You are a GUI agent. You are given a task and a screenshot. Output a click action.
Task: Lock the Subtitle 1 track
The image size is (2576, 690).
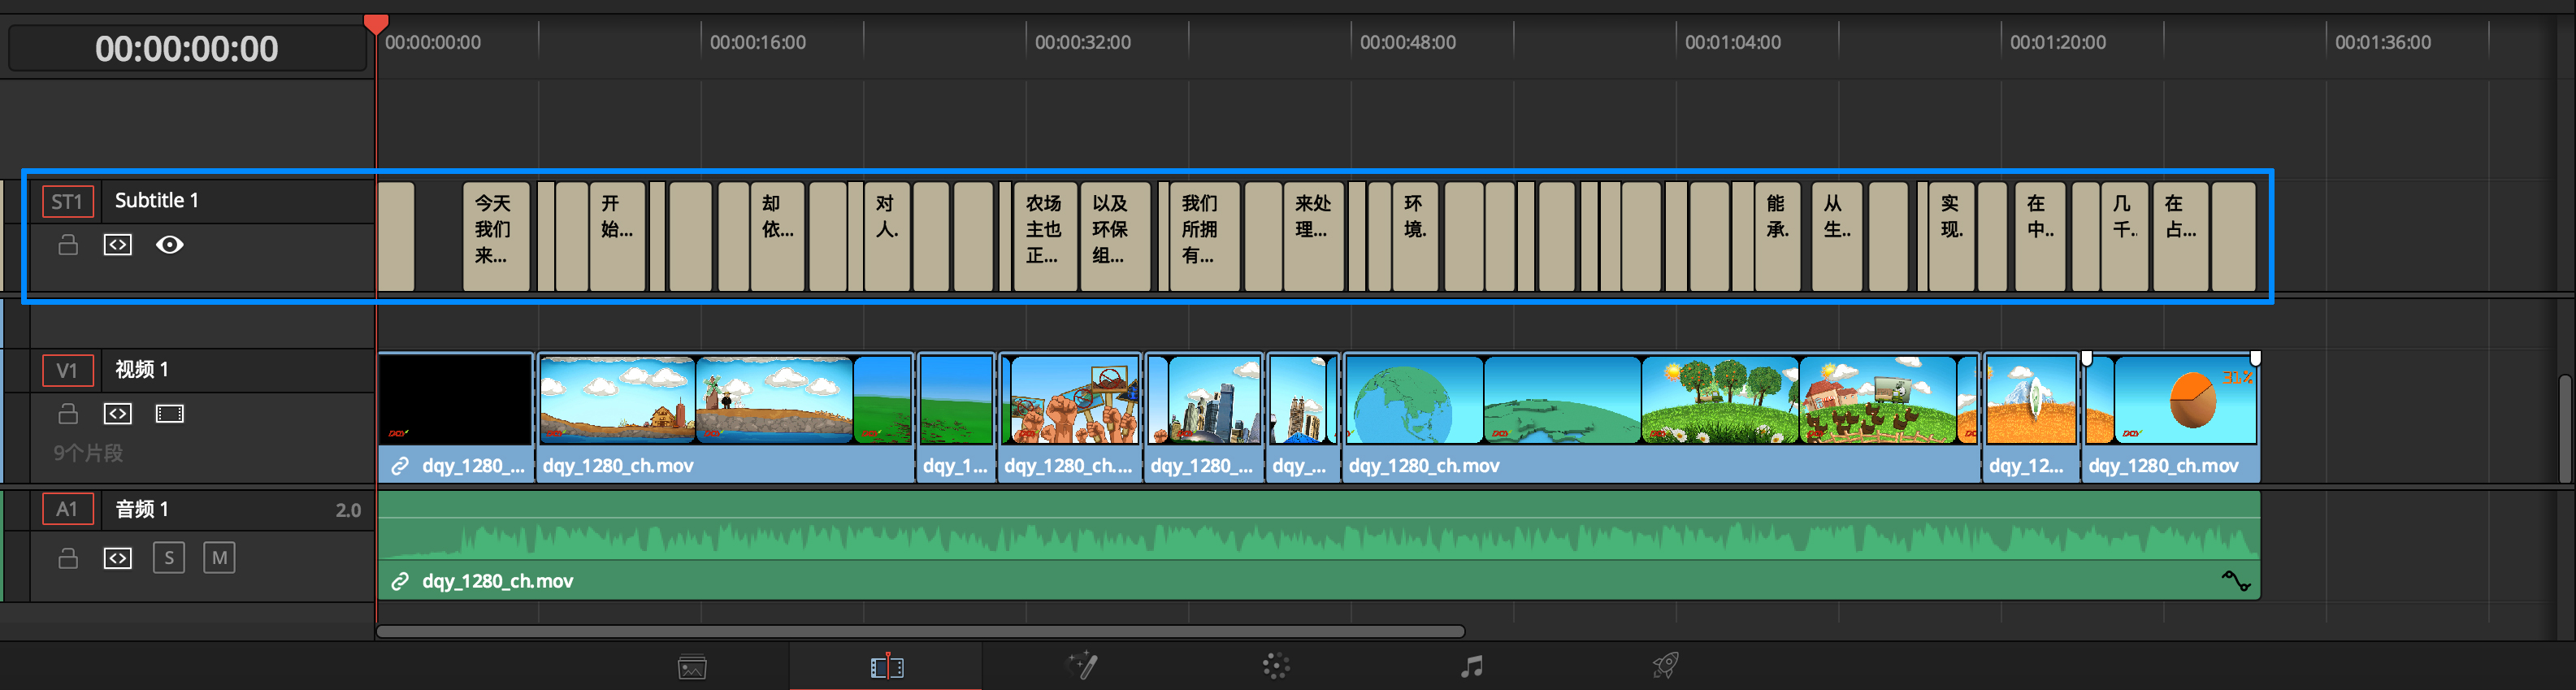click(68, 244)
